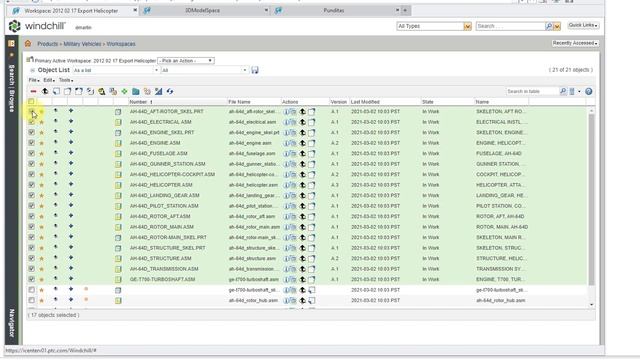The width and height of the screenshot is (640, 360).
Task: Click the save view disk icon
Action: click(255, 70)
